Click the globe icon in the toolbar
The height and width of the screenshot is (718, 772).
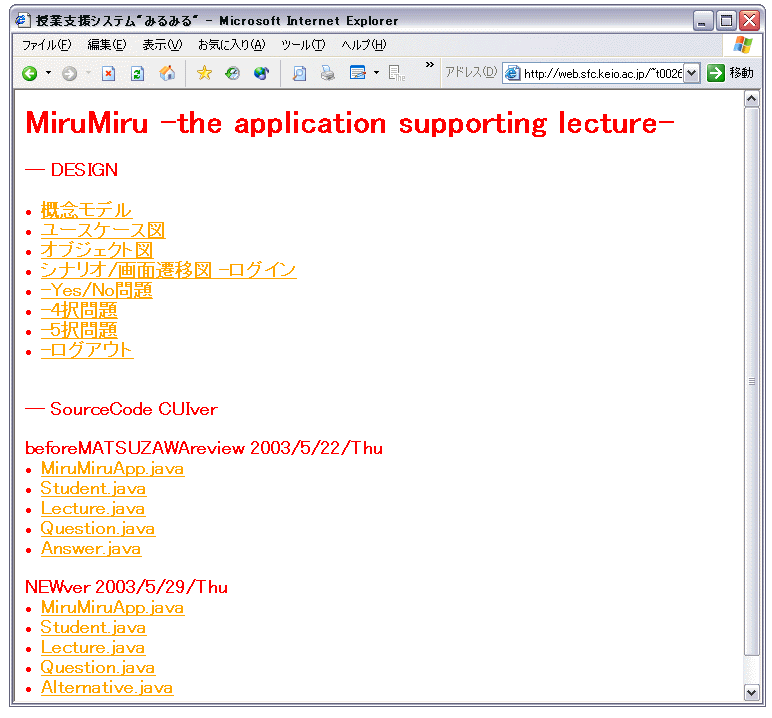pyautogui.click(x=261, y=73)
